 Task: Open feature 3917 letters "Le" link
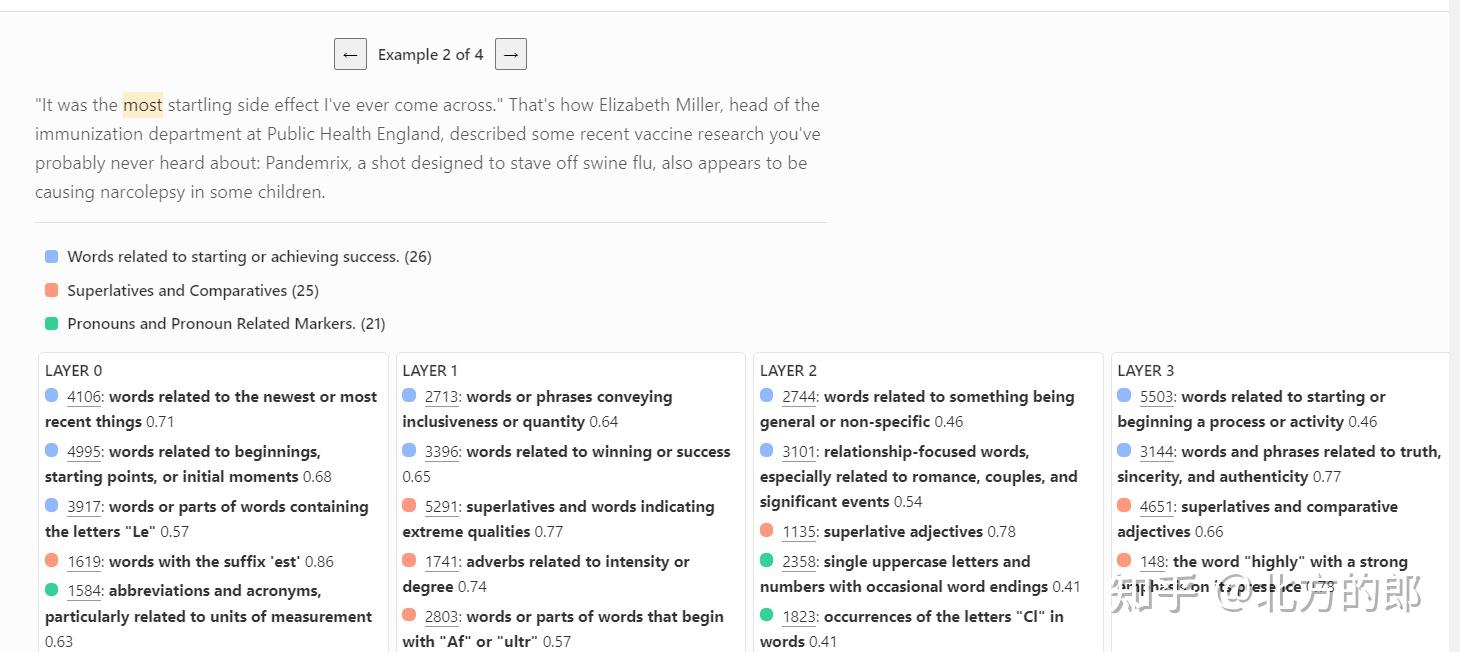point(84,507)
